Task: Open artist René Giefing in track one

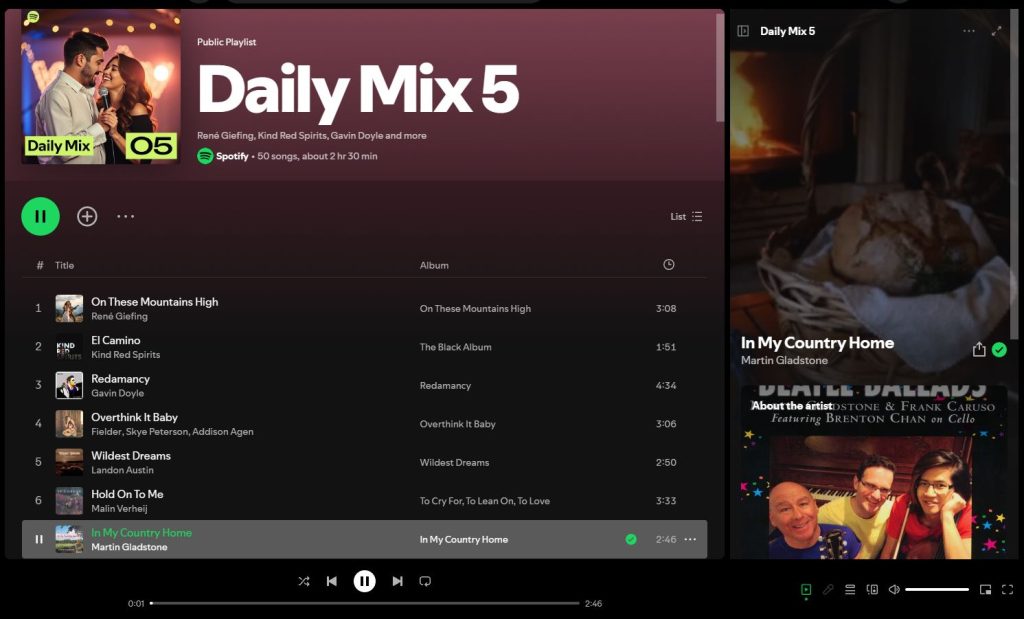Action: coord(120,316)
